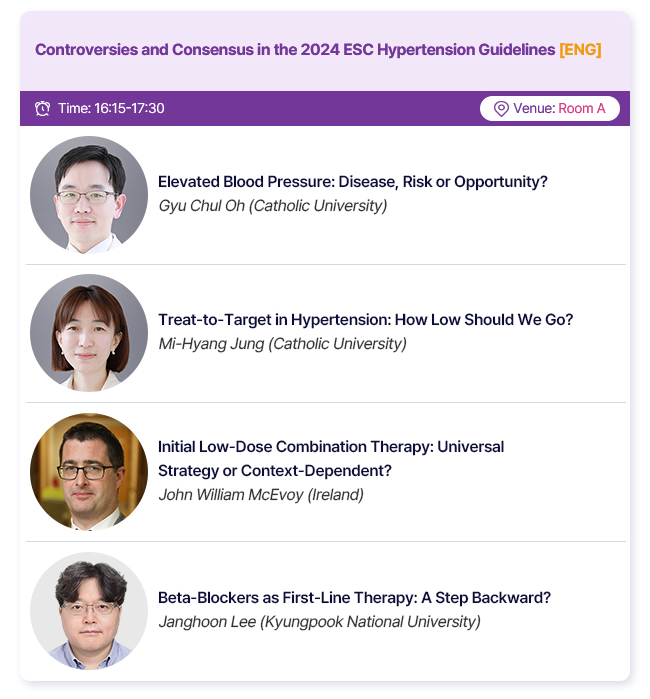
Task: Open talk "Treat-to-Target in Hypertension"
Action: point(365,320)
